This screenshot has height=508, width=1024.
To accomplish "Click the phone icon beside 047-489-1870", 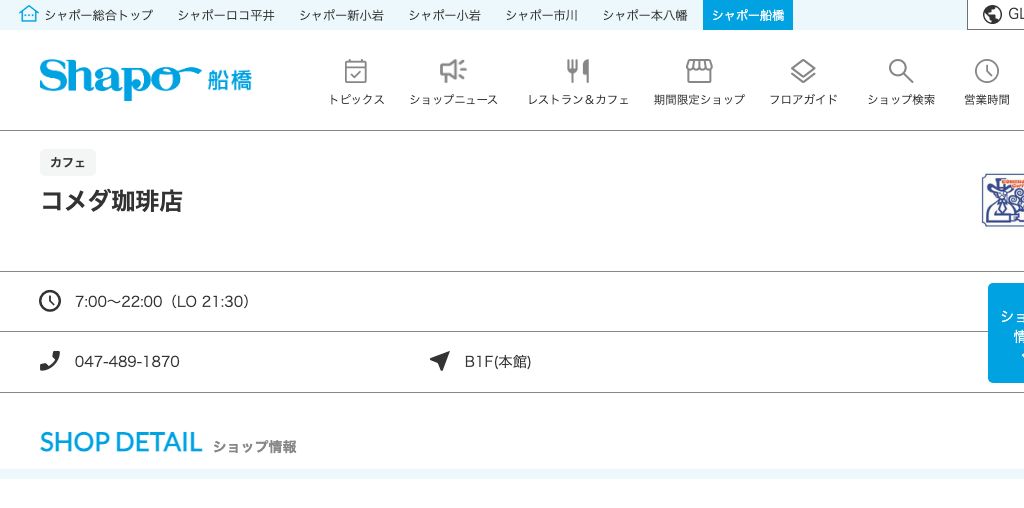I will click(50, 360).
